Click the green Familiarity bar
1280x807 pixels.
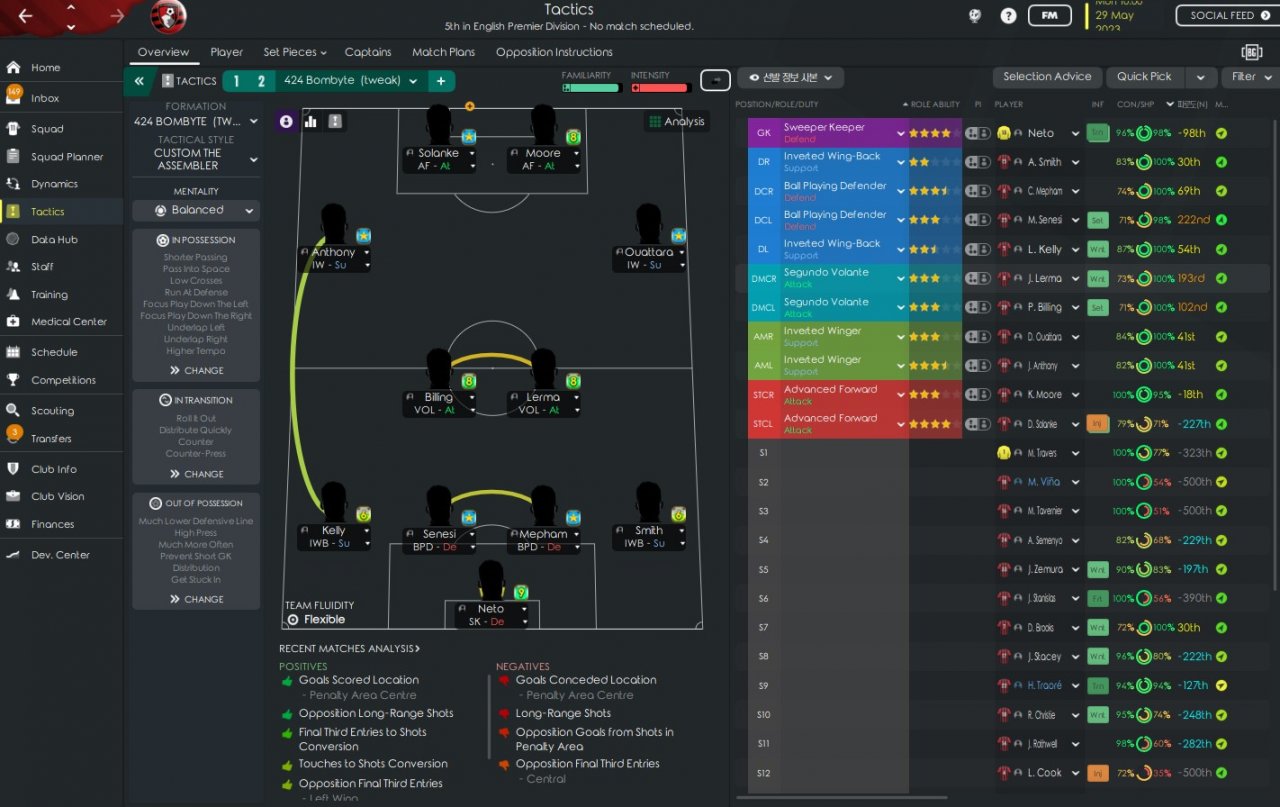pyautogui.click(x=591, y=88)
